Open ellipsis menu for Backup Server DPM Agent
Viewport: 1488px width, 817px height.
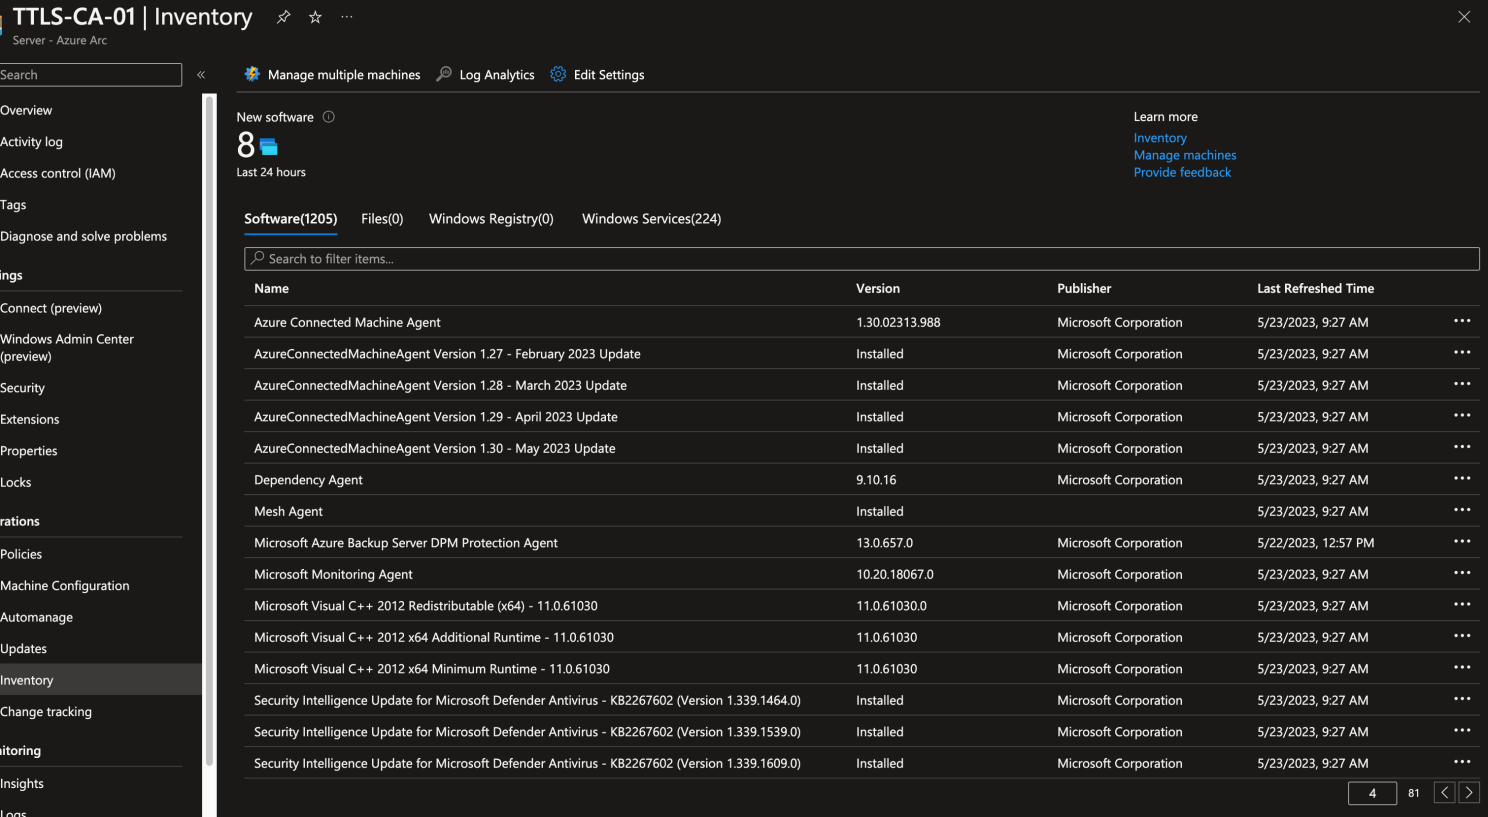click(1462, 542)
